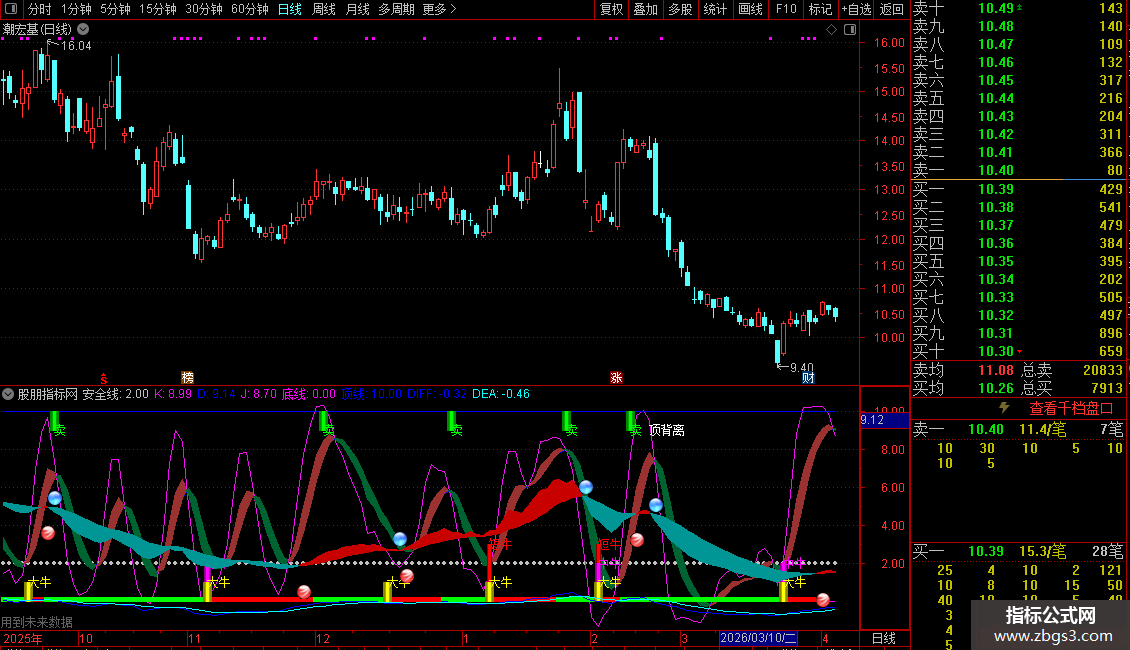1130x650 pixels.
Task: Open the 更多 periods expander
Action: point(439,10)
